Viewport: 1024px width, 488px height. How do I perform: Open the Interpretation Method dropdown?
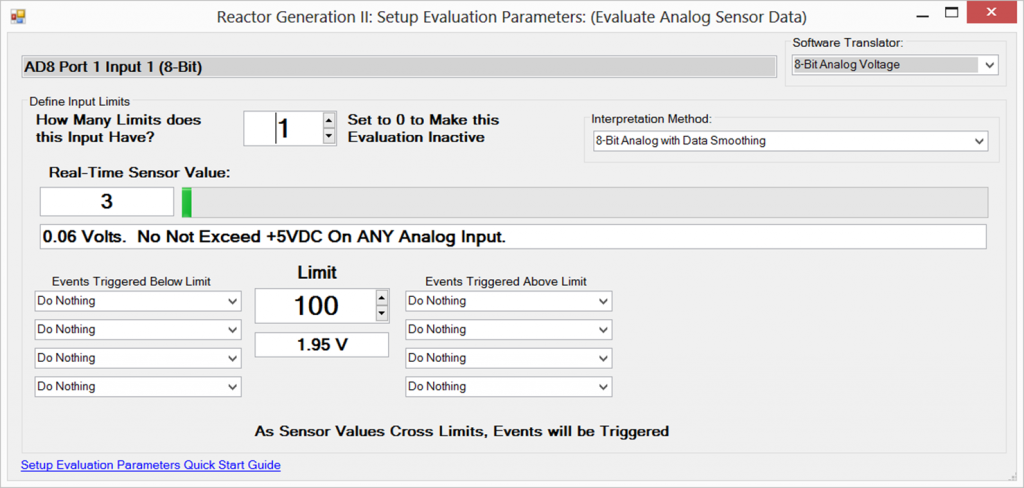click(x=791, y=140)
